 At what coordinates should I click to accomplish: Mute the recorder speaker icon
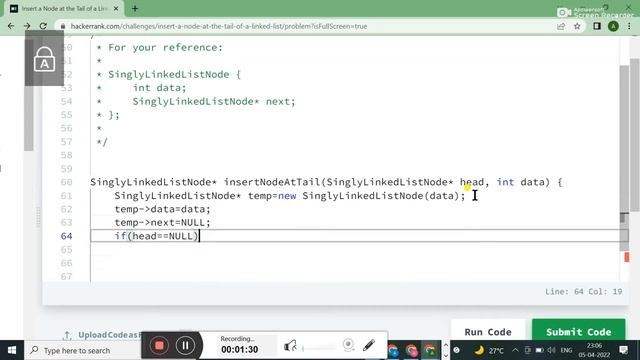(x=290, y=346)
